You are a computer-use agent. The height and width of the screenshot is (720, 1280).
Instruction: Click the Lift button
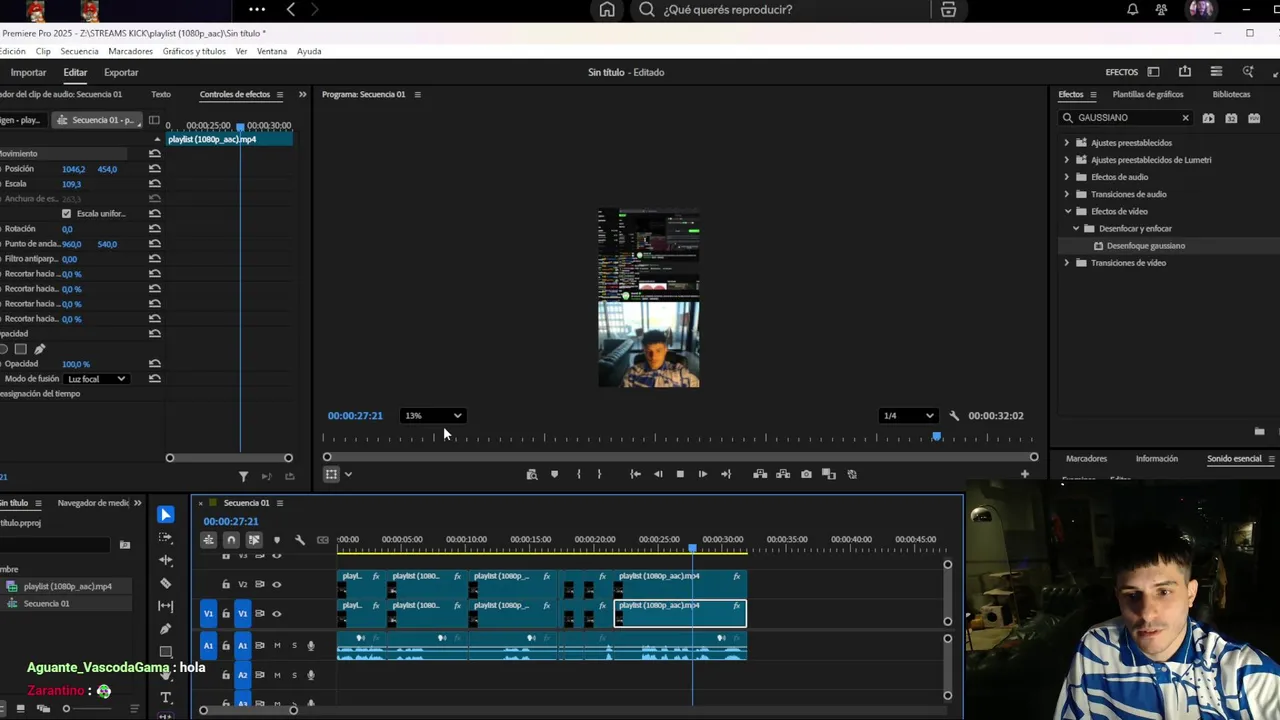[x=760, y=474]
